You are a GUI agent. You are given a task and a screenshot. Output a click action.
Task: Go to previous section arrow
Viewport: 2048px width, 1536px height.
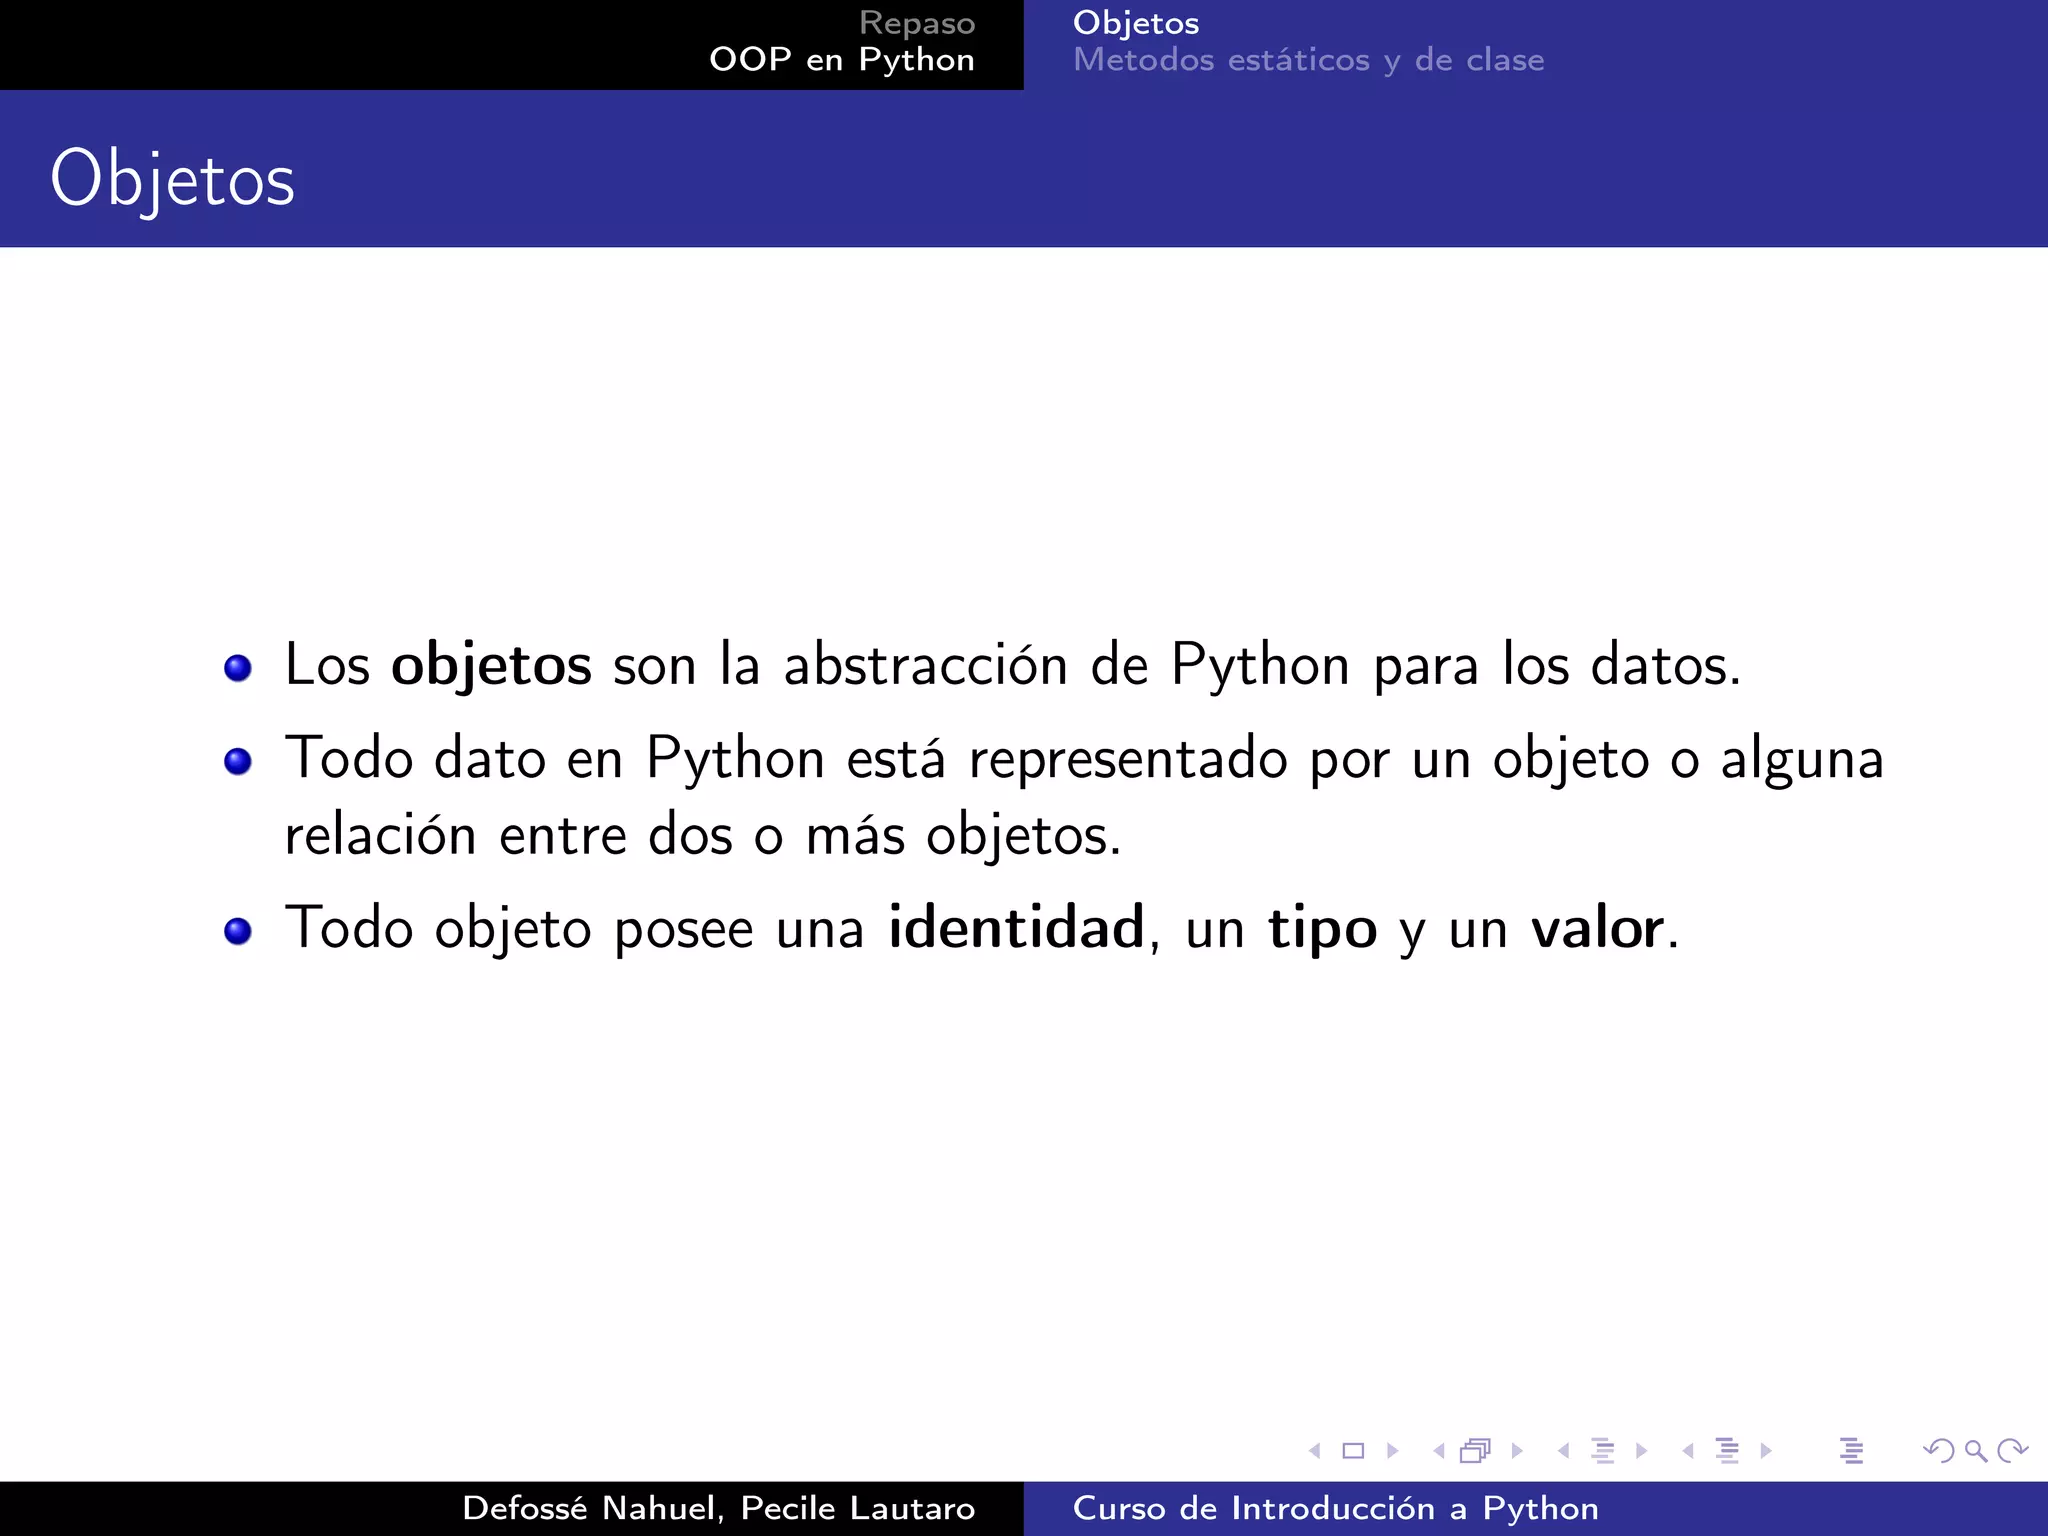pyautogui.click(x=1688, y=1450)
